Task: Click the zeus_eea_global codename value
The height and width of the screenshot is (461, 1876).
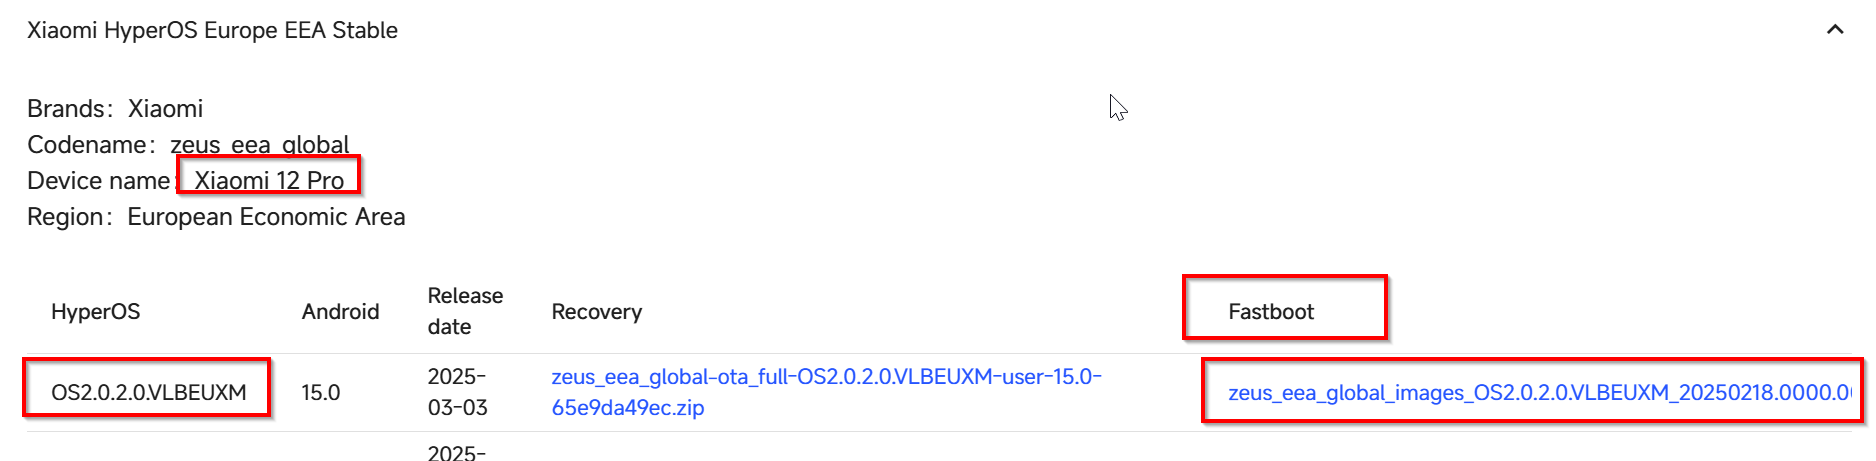Action: [x=260, y=145]
